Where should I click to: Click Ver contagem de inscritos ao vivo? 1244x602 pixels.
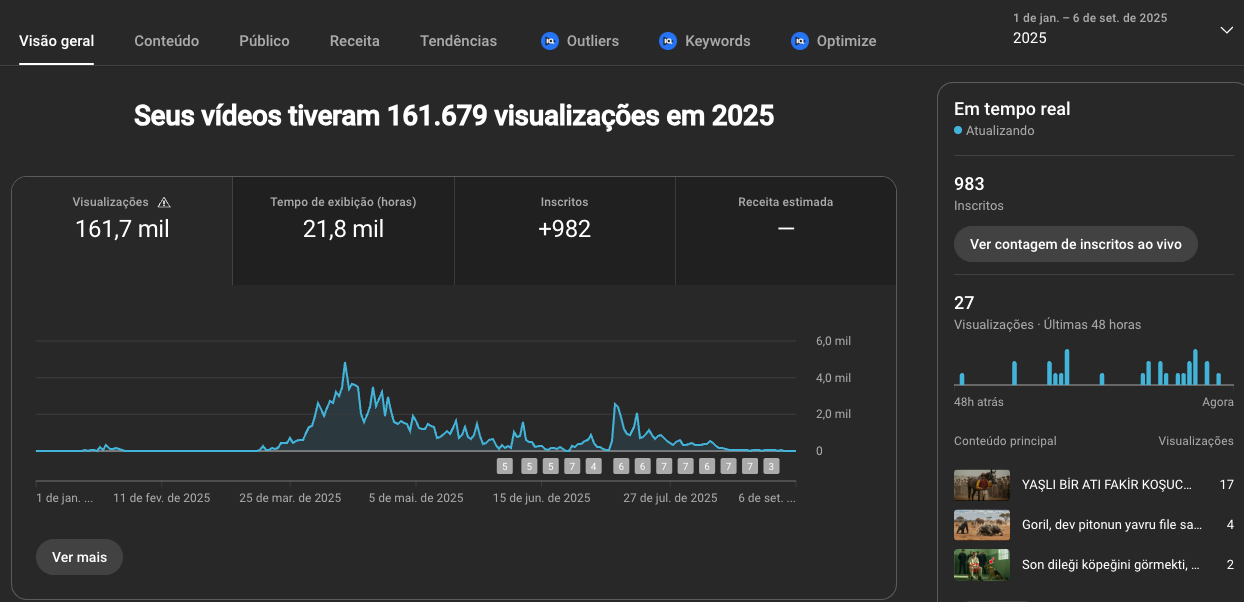click(x=1075, y=244)
